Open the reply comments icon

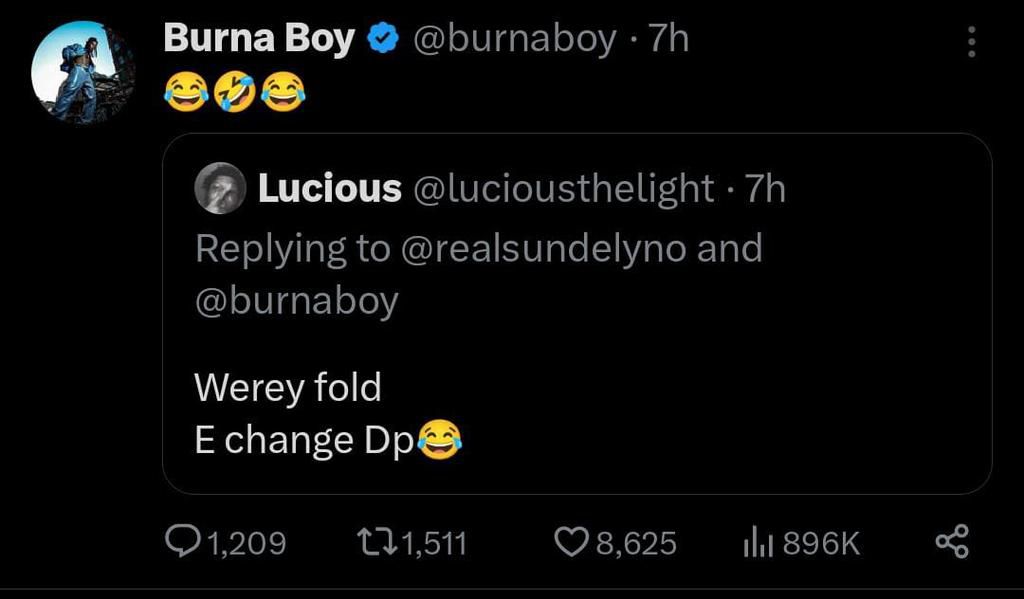186,542
